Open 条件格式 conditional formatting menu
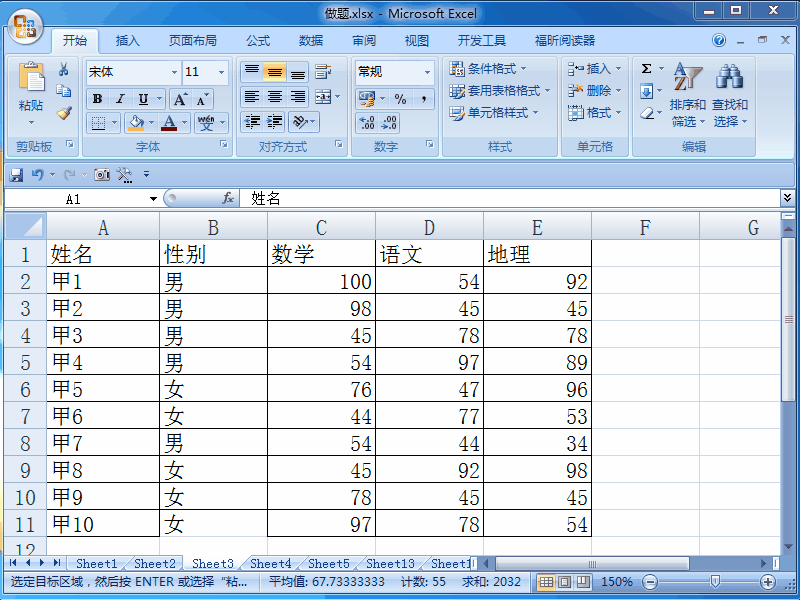The width and height of the screenshot is (800, 600). 488,69
